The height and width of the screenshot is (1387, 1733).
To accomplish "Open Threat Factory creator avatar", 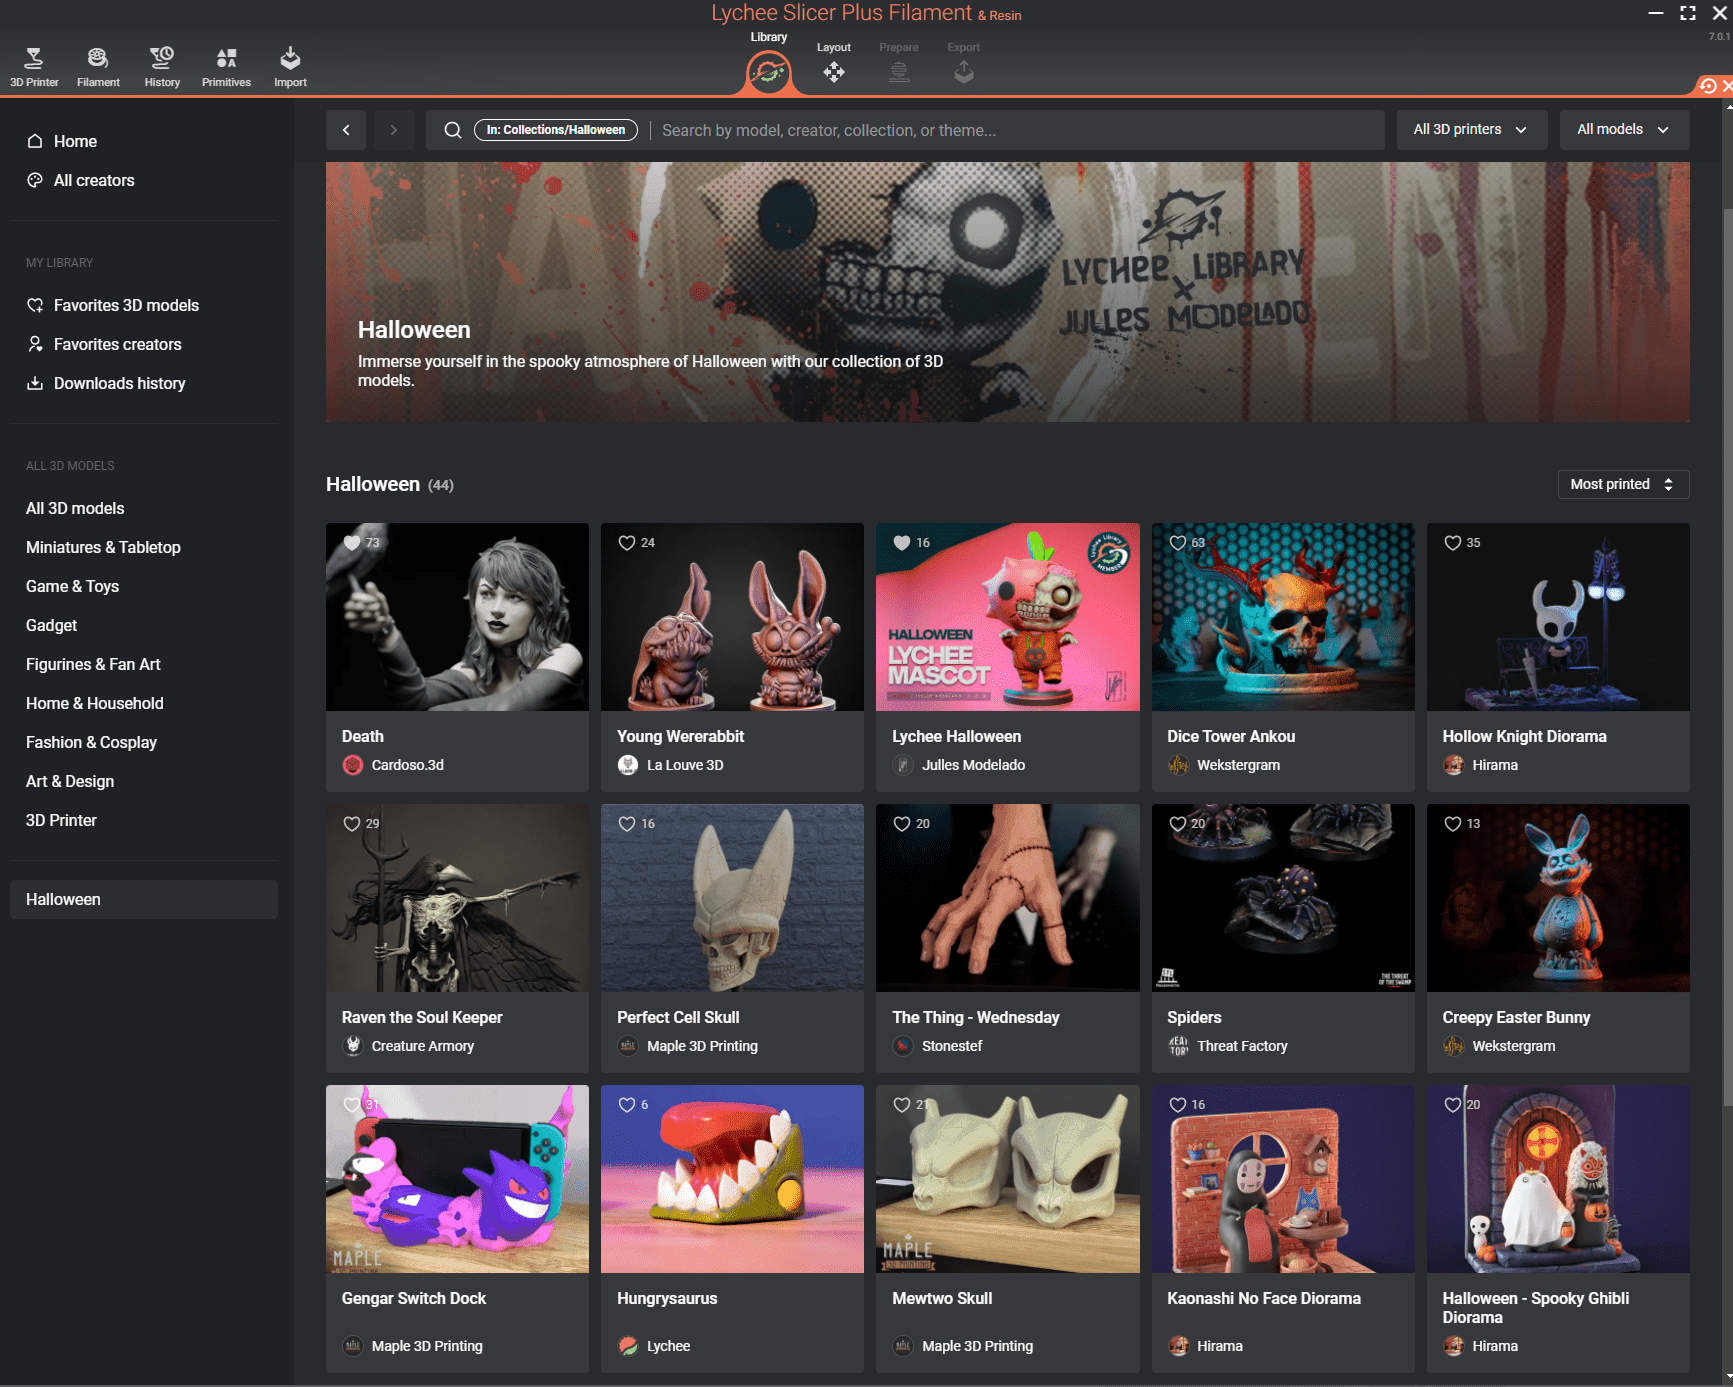I will [x=1179, y=1046].
